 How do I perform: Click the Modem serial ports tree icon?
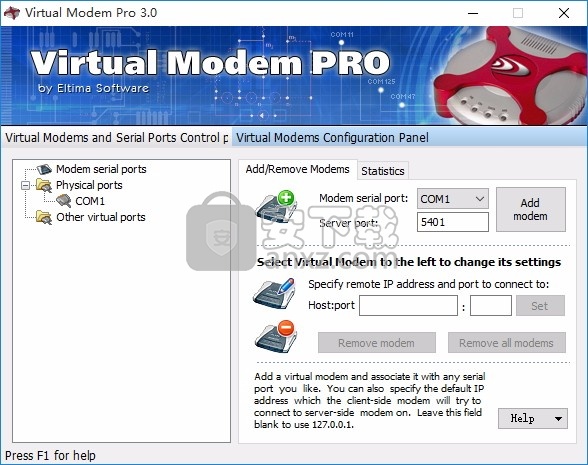pyautogui.click(x=44, y=169)
